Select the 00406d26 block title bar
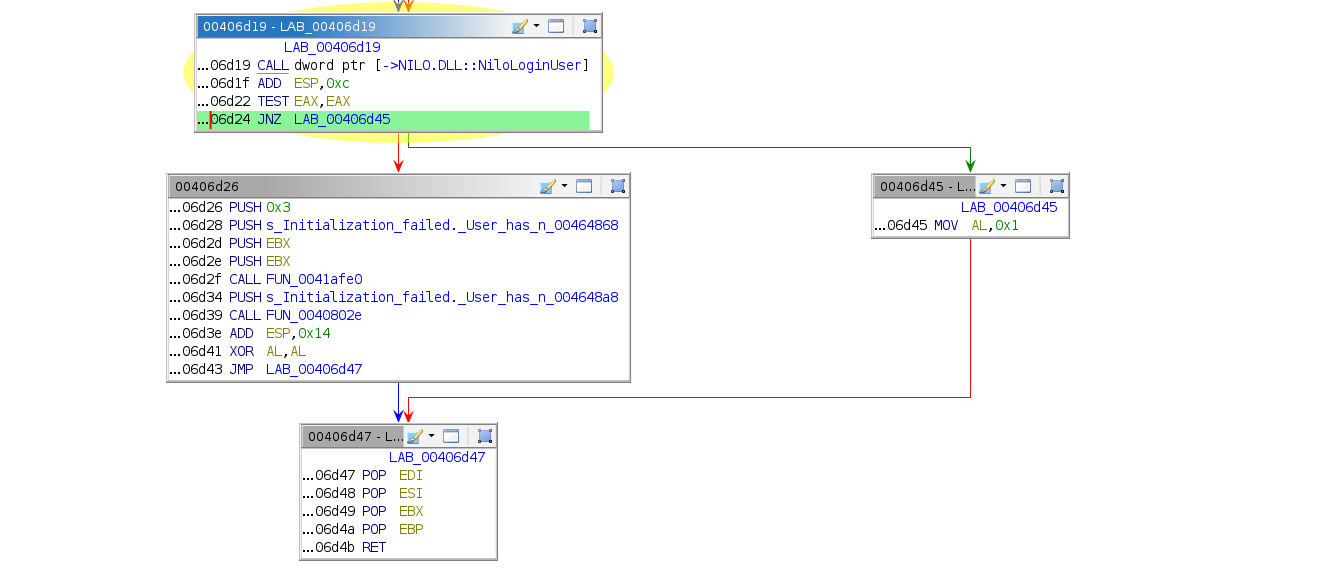This screenshot has width=1337, height=570. pos(398,186)
